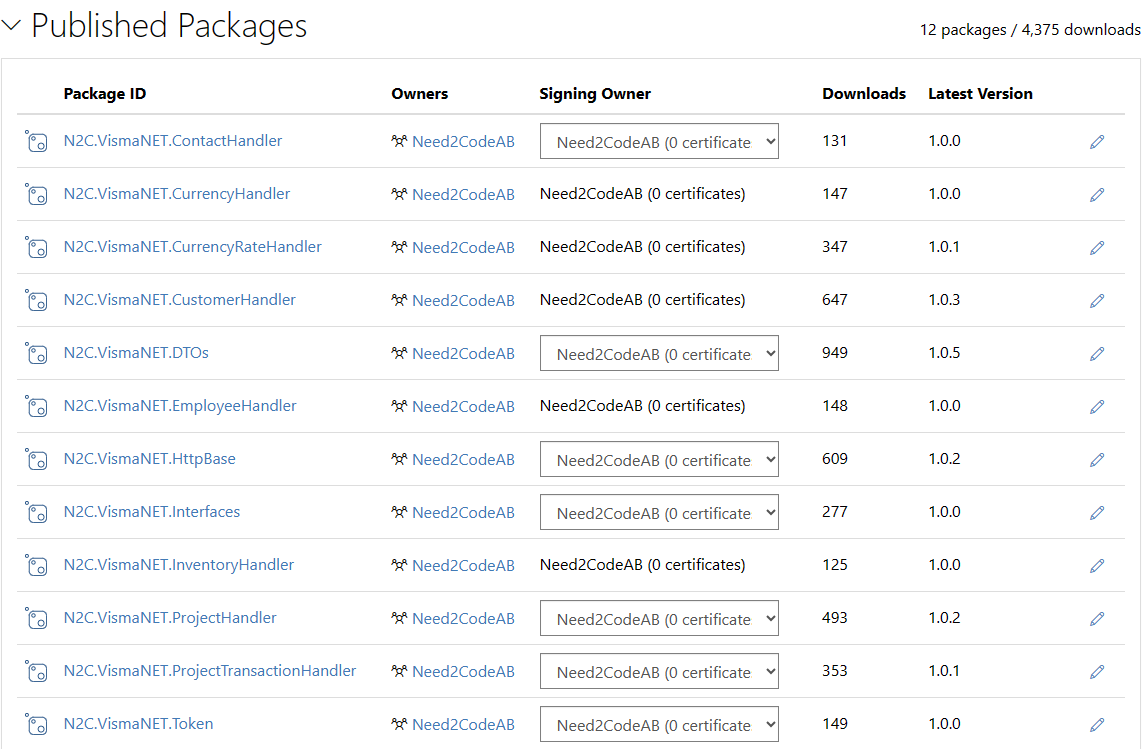Open the N2C.VismaNET.ContactHandler package link
The height and width of the screenshot is (749, 1148).
[x=173, y=141]
